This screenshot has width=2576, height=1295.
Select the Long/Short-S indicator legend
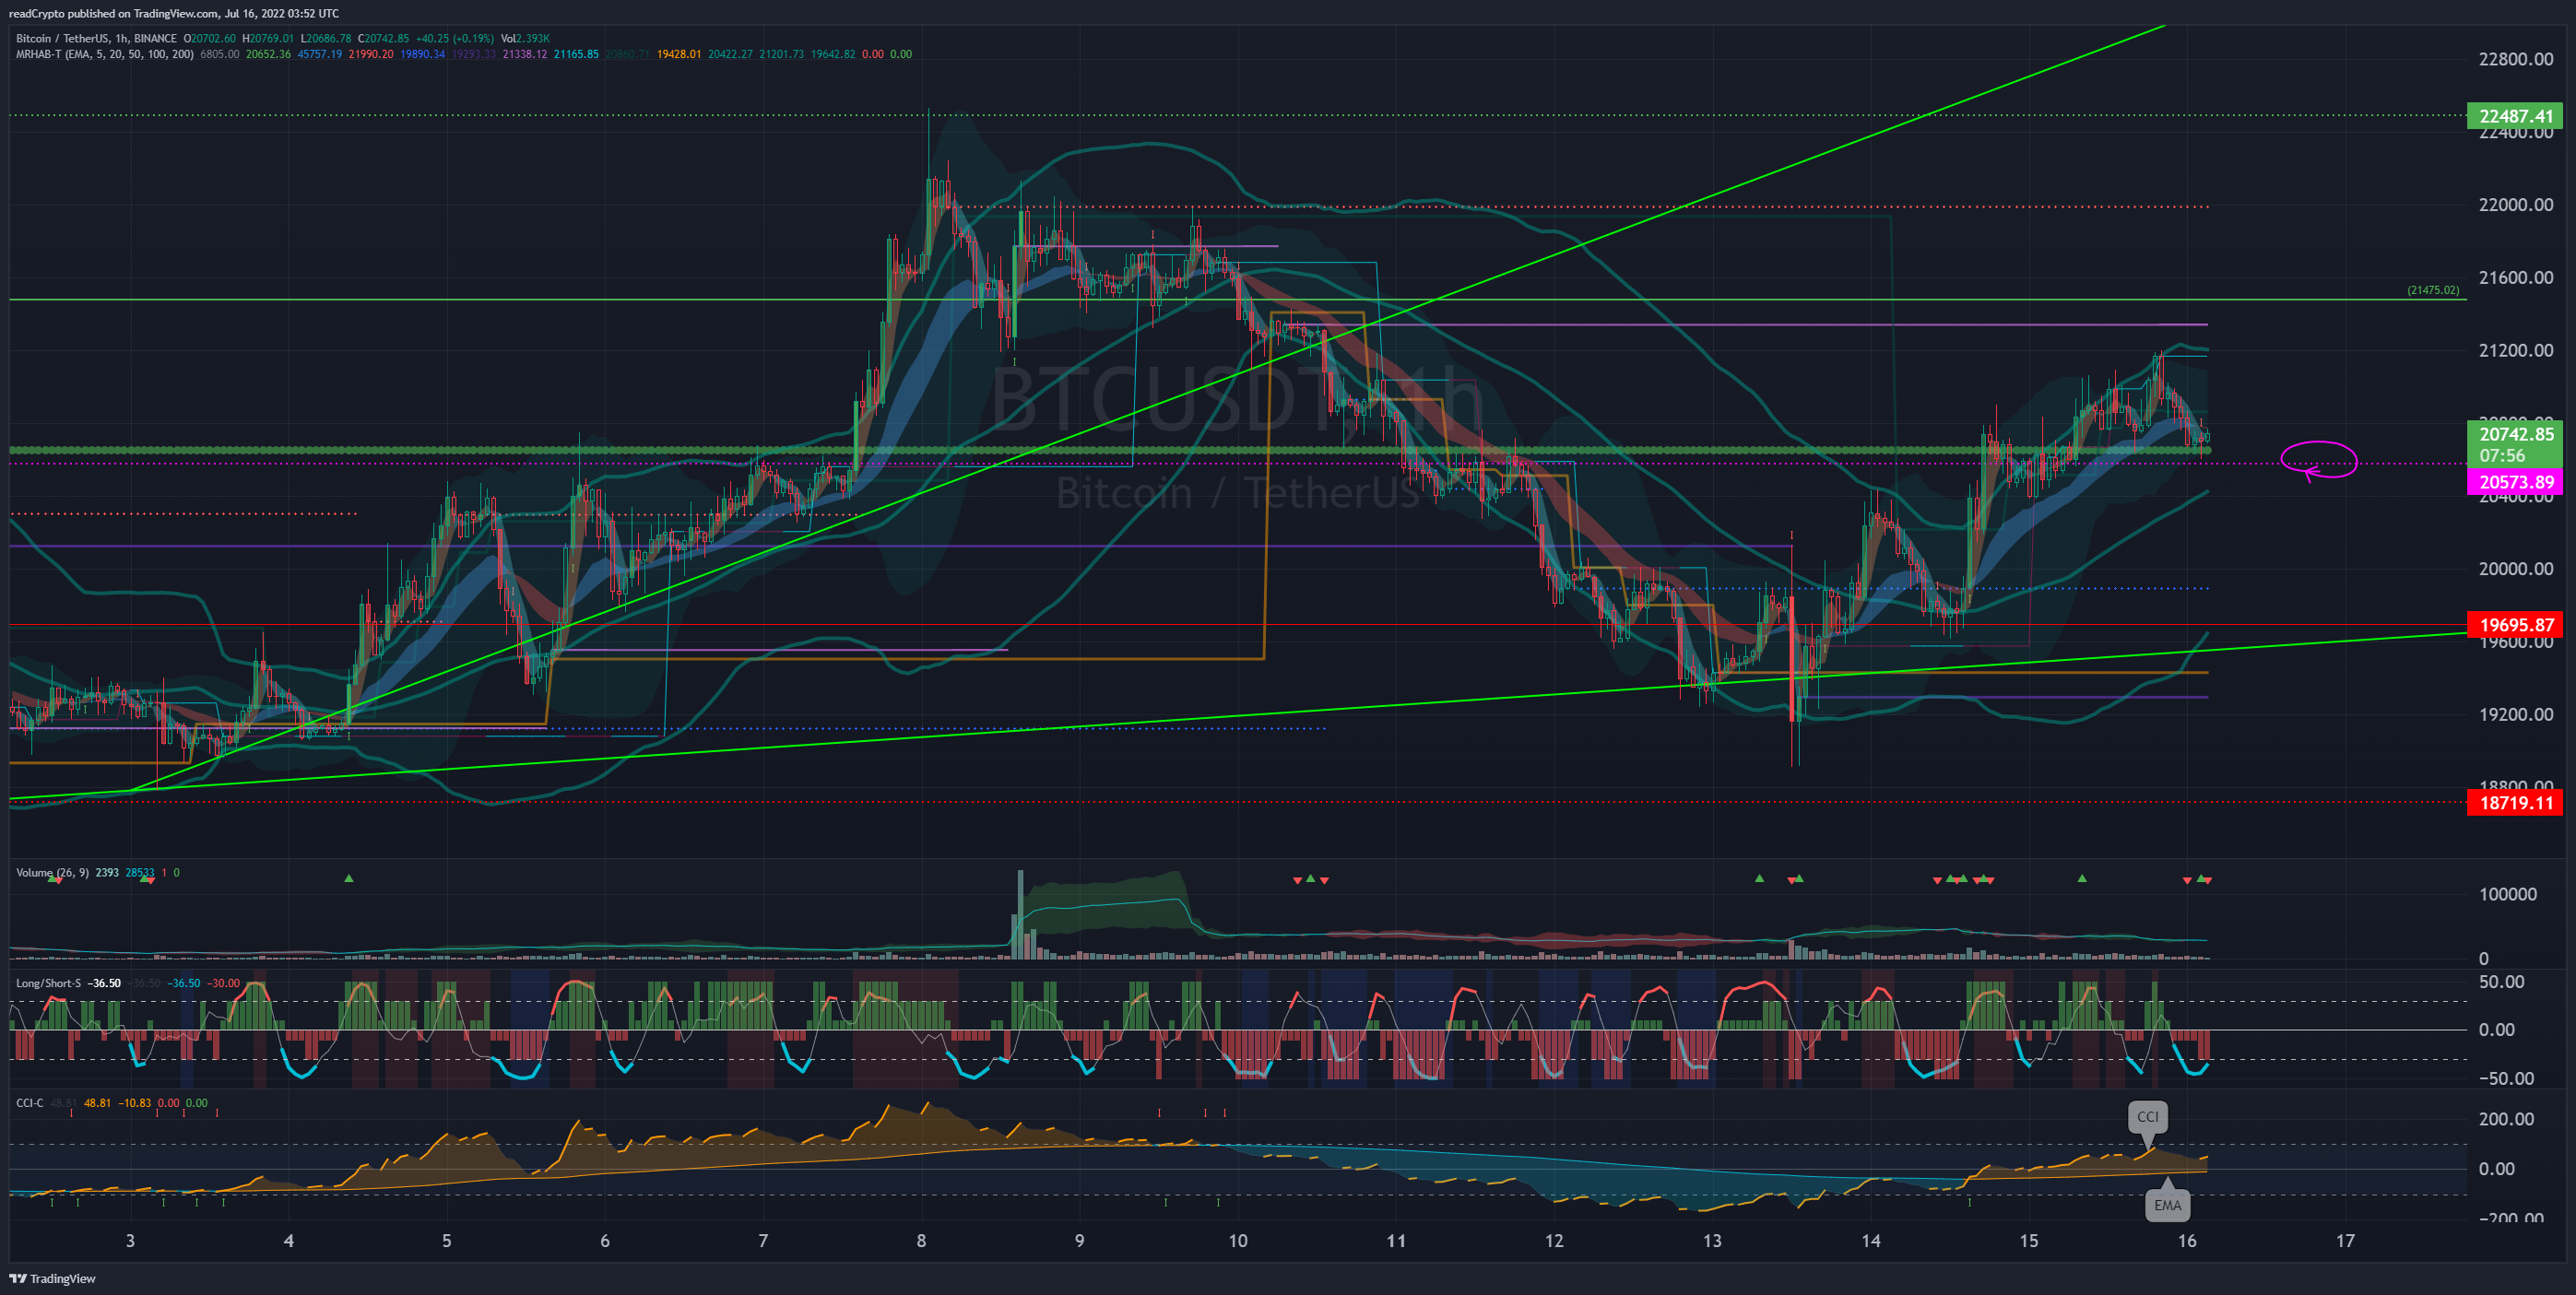48,983
